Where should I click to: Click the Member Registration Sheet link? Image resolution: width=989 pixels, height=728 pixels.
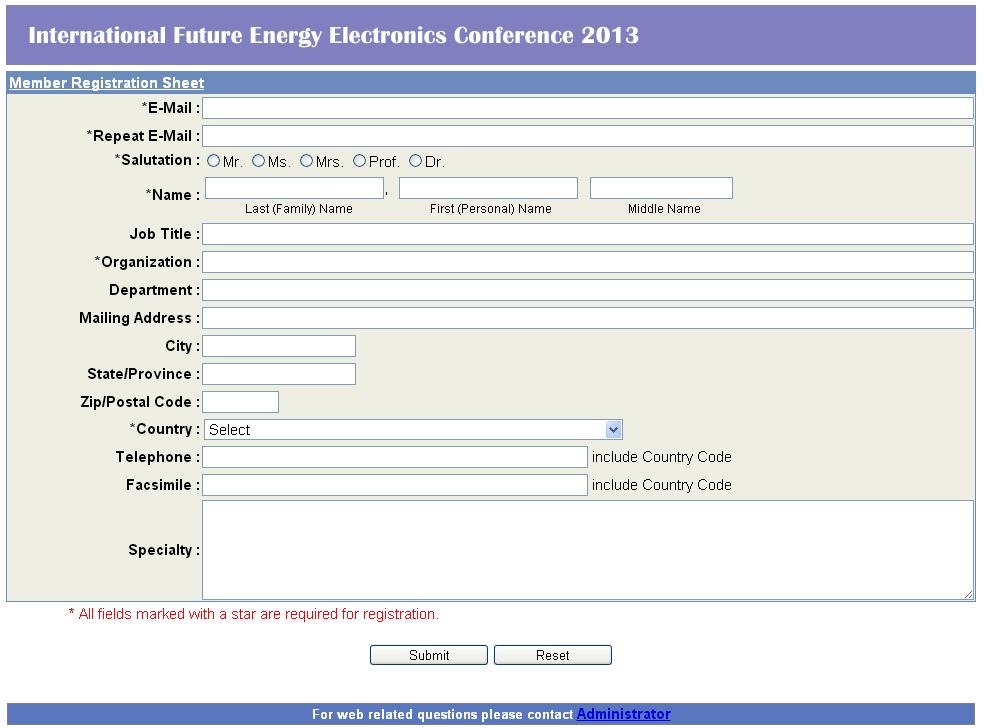107,83
